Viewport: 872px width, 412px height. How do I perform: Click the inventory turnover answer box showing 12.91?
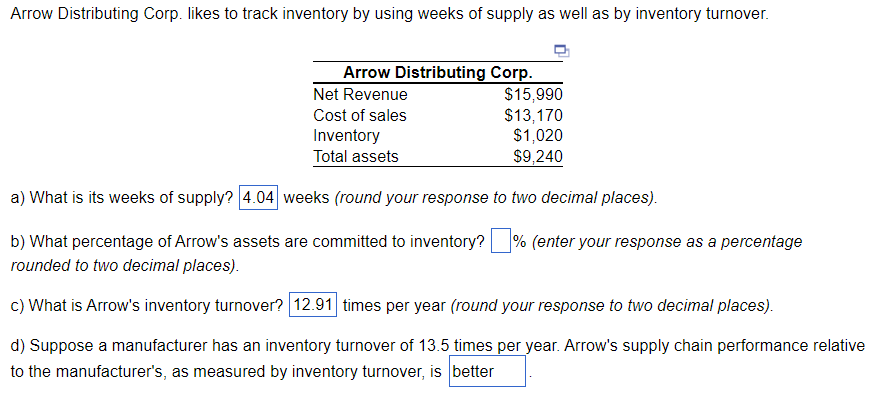point(313,305)
